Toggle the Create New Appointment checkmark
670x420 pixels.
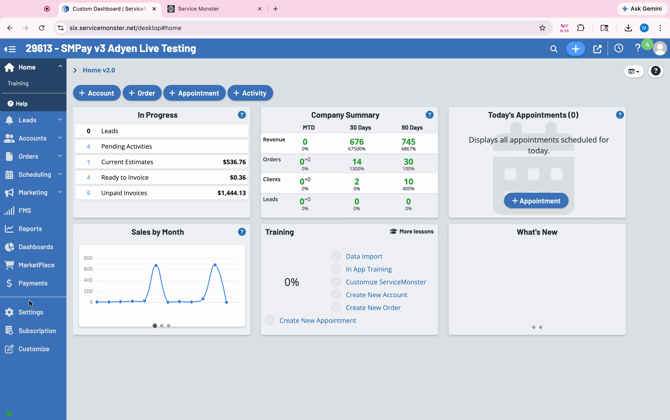(x=269, y=320)
